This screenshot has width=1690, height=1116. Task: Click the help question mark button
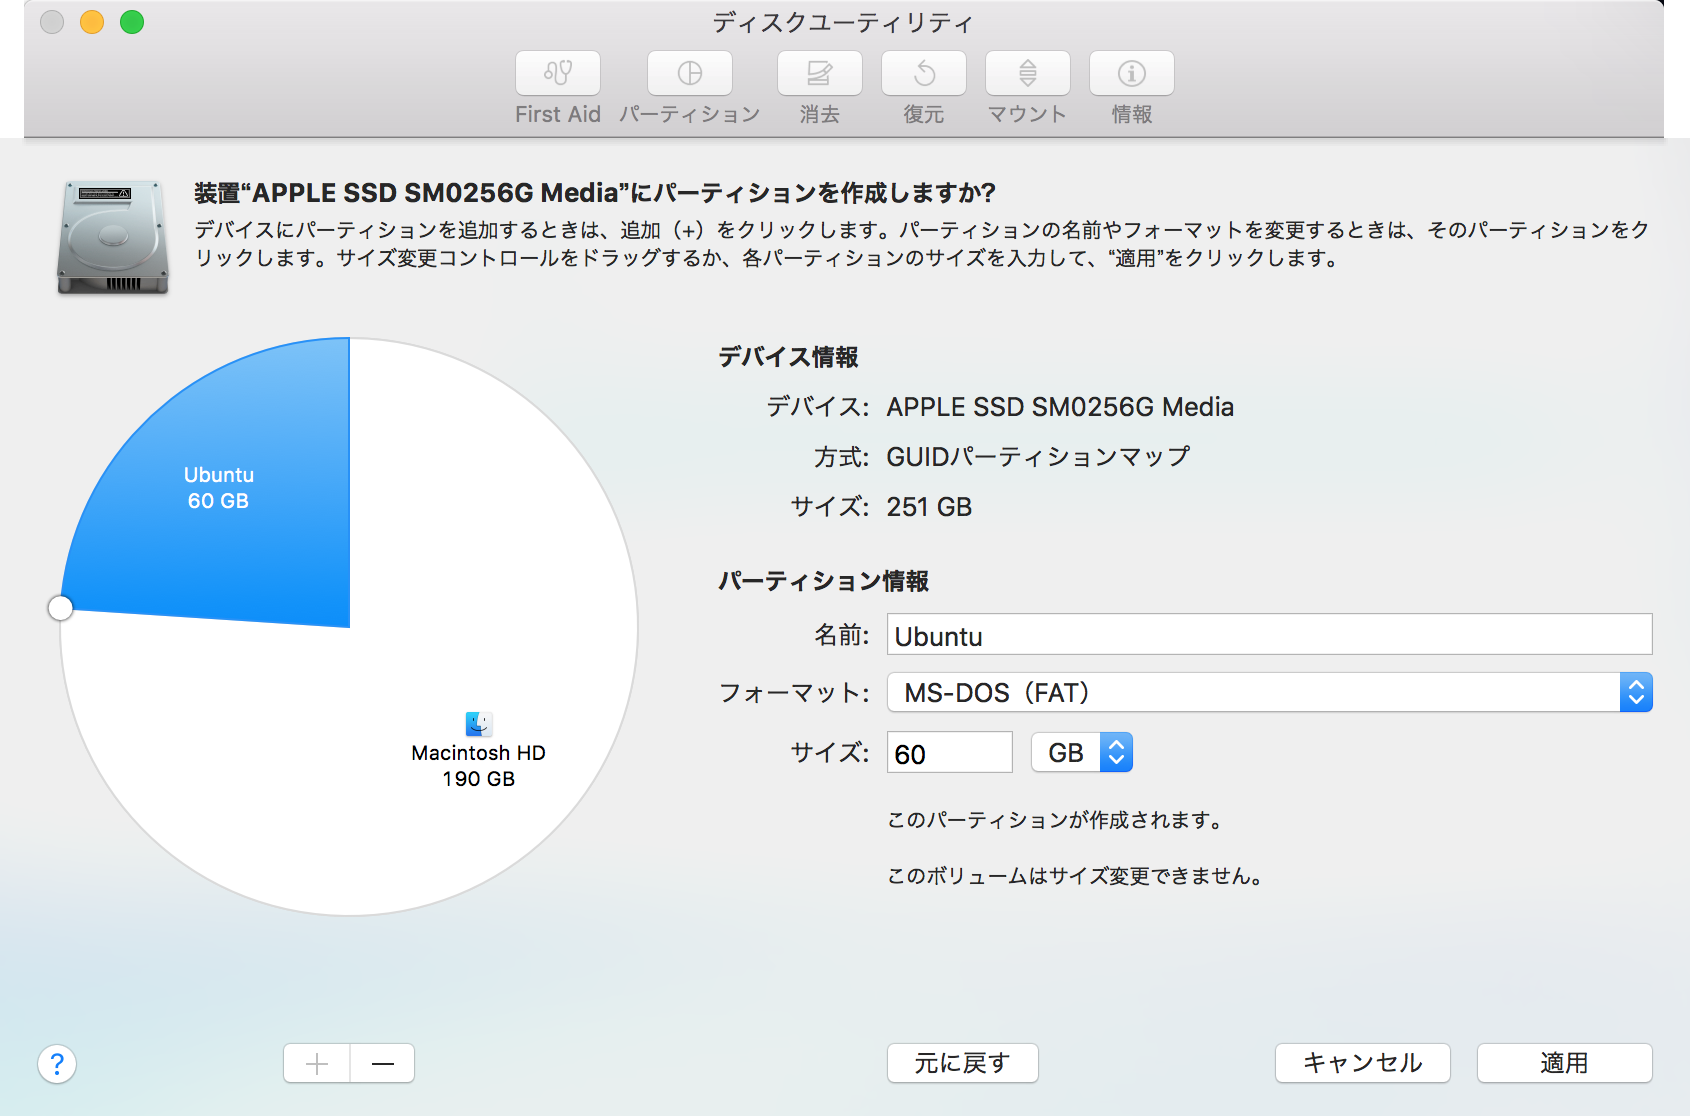coord(57,1064)
